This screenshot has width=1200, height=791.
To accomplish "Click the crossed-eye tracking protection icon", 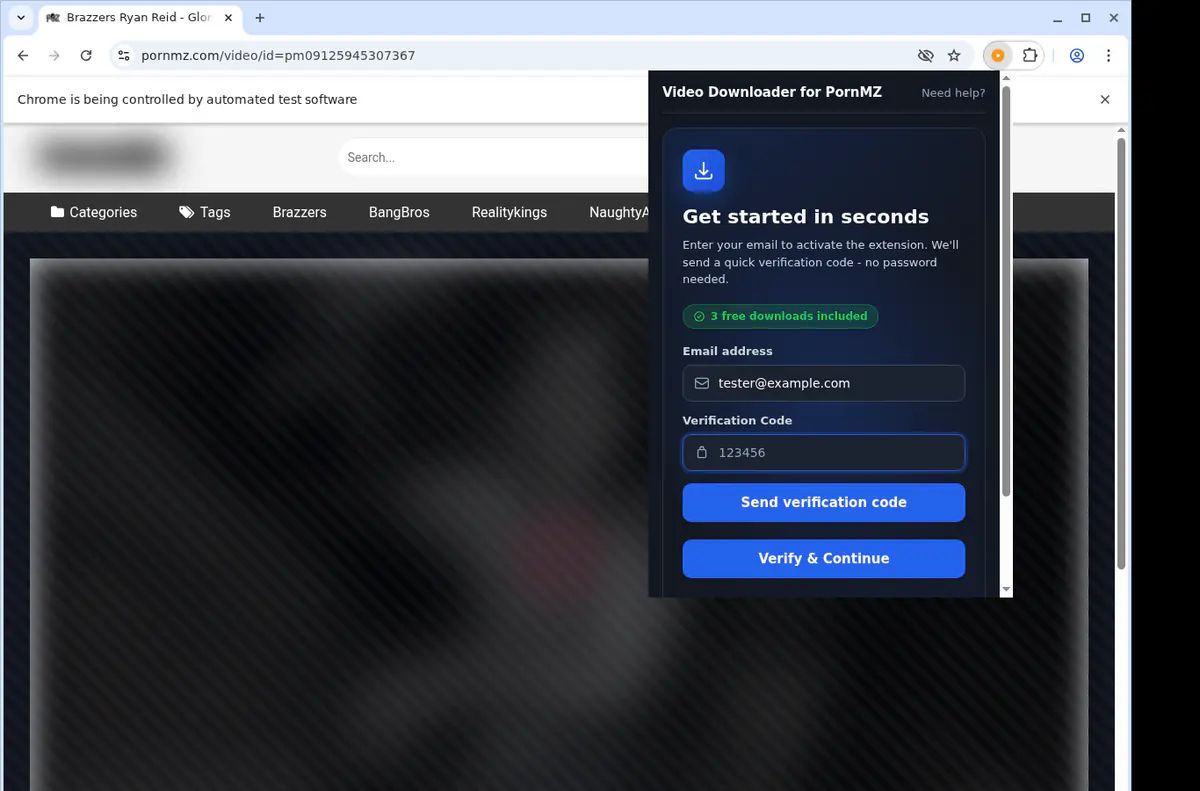I will 925,56.
